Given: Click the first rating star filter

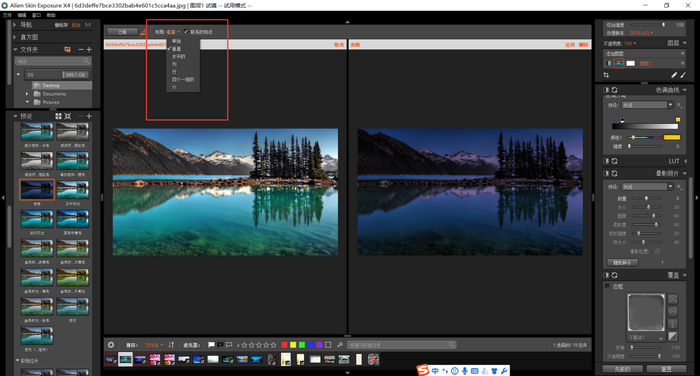Looking at the screenshot, I should 244,345.
